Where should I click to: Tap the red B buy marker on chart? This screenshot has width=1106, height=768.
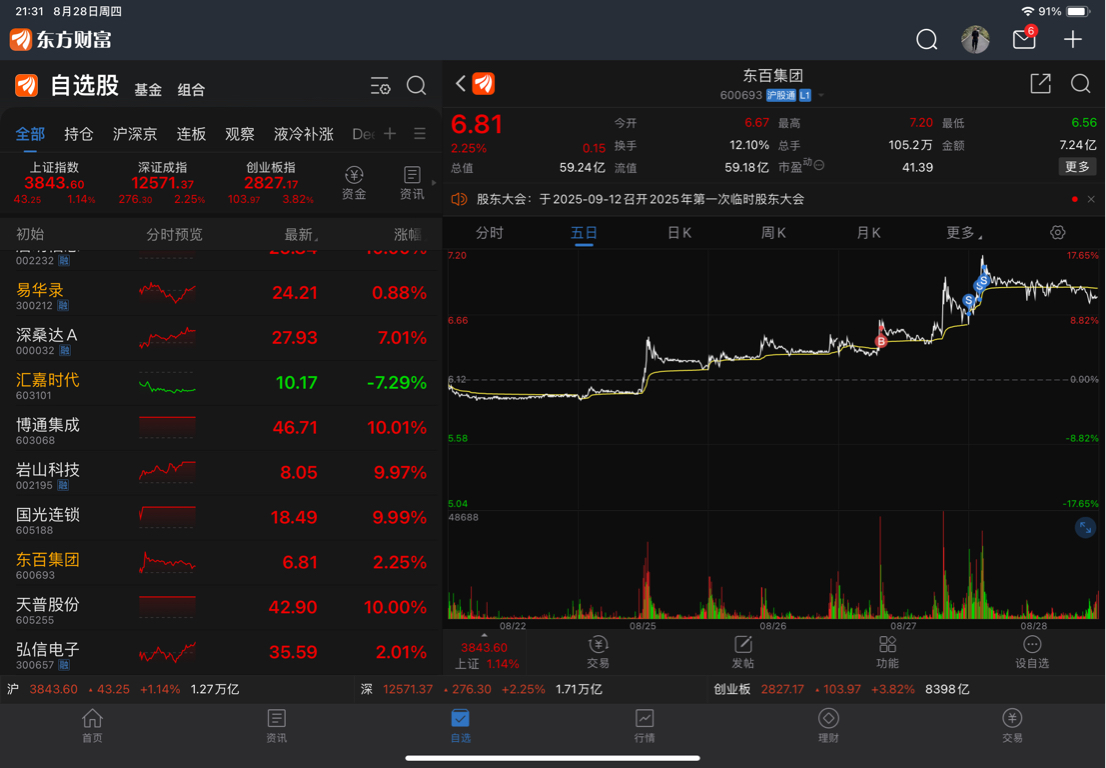[x=880, y=341]
